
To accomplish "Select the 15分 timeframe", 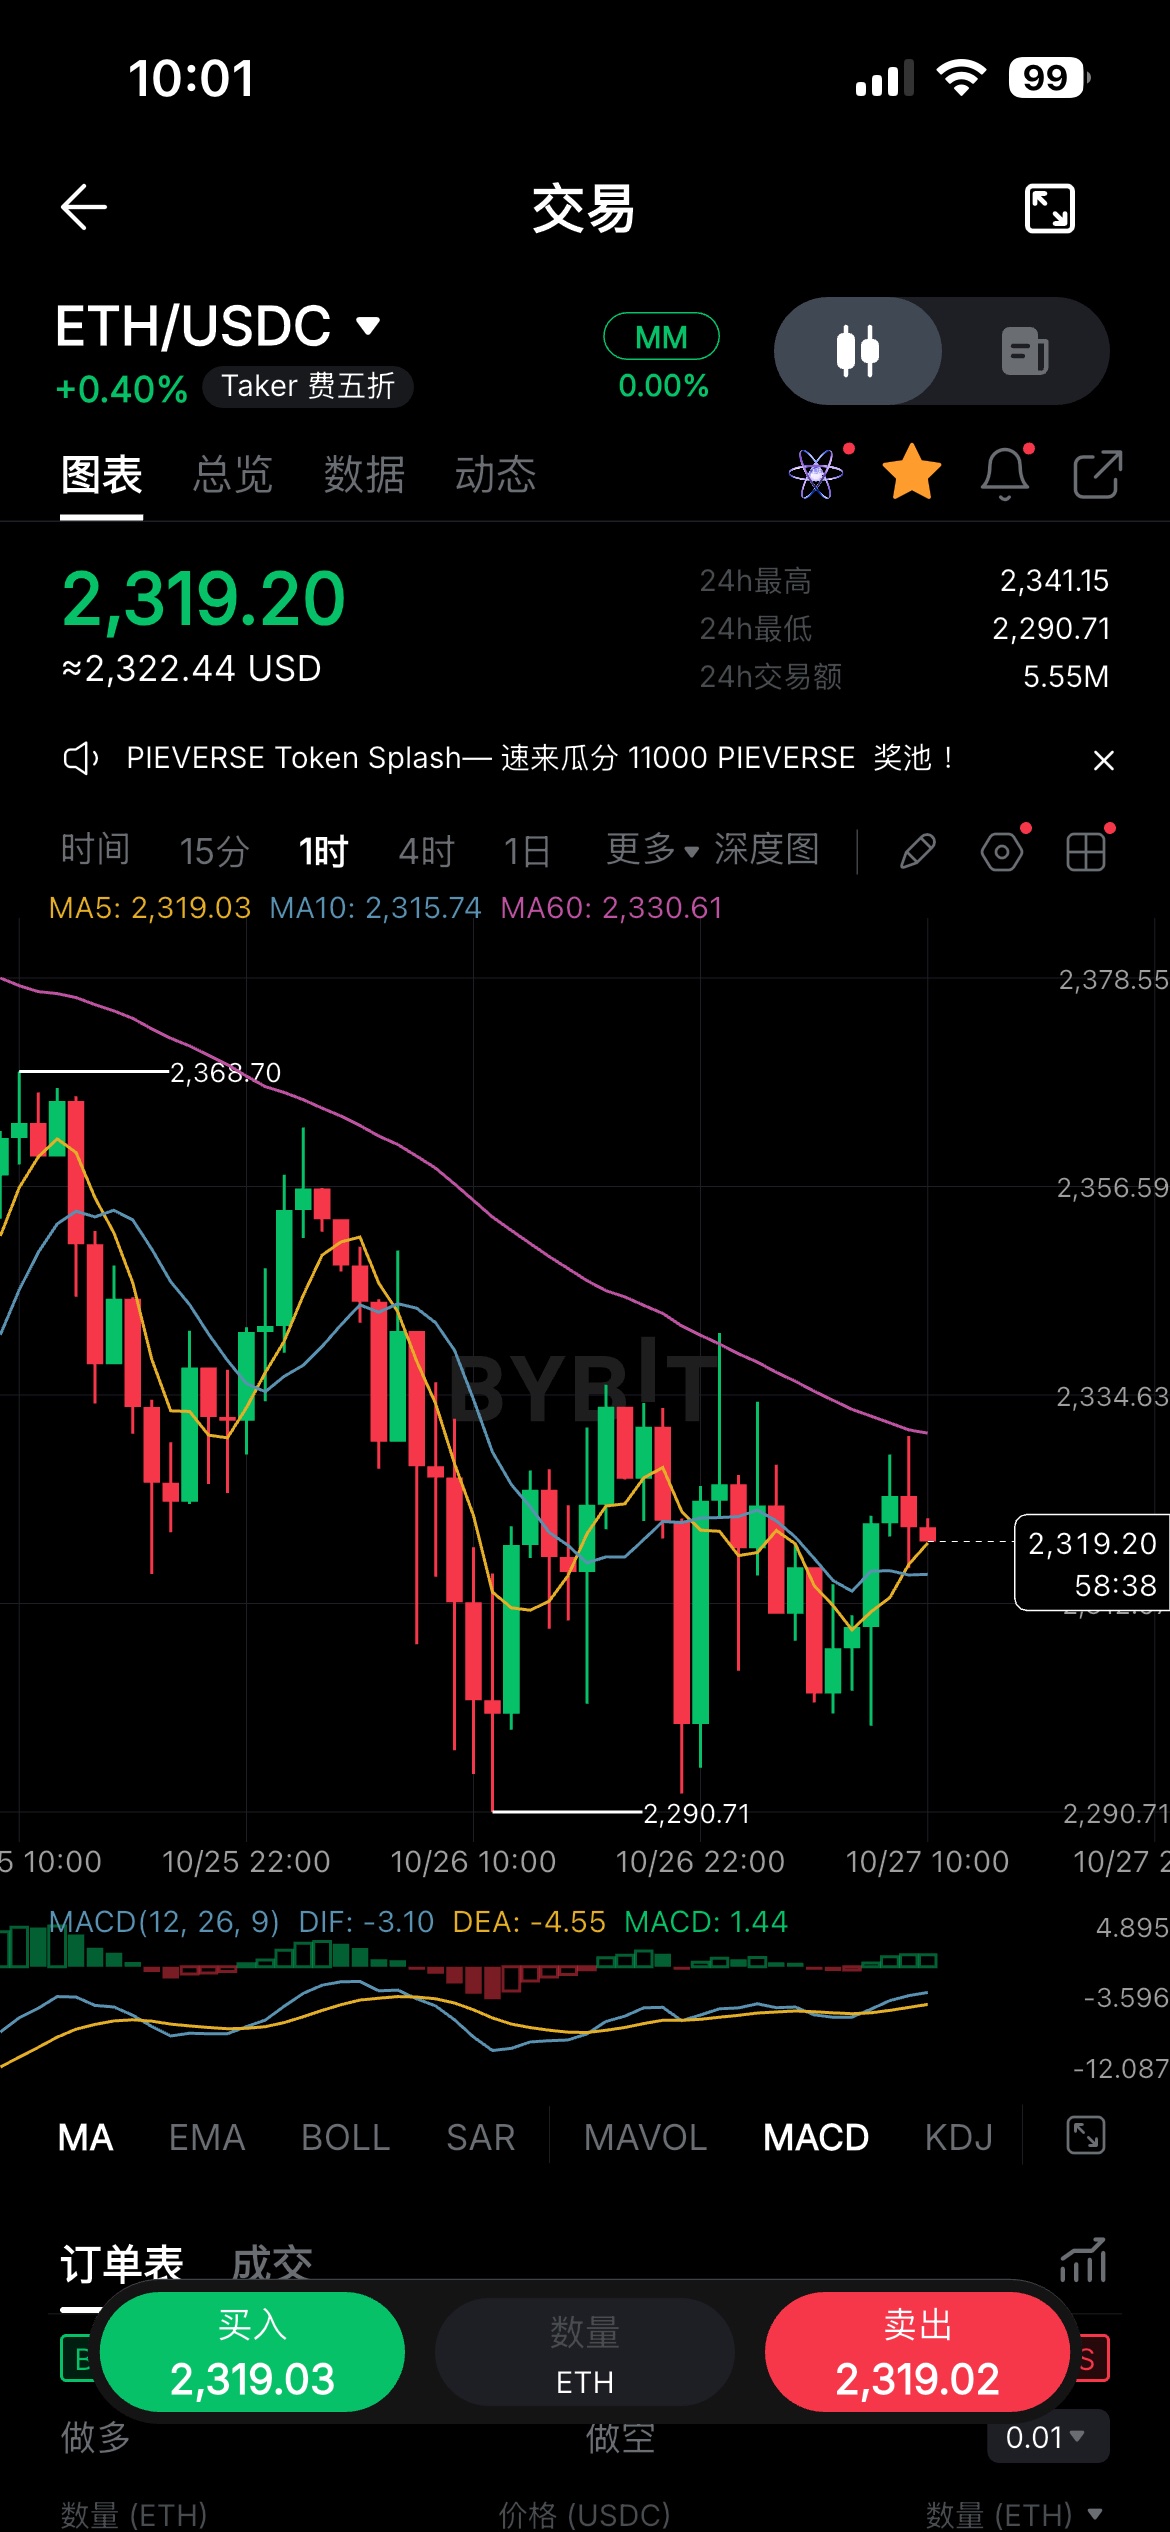I will pyautogui.click(x=214, y=851).
